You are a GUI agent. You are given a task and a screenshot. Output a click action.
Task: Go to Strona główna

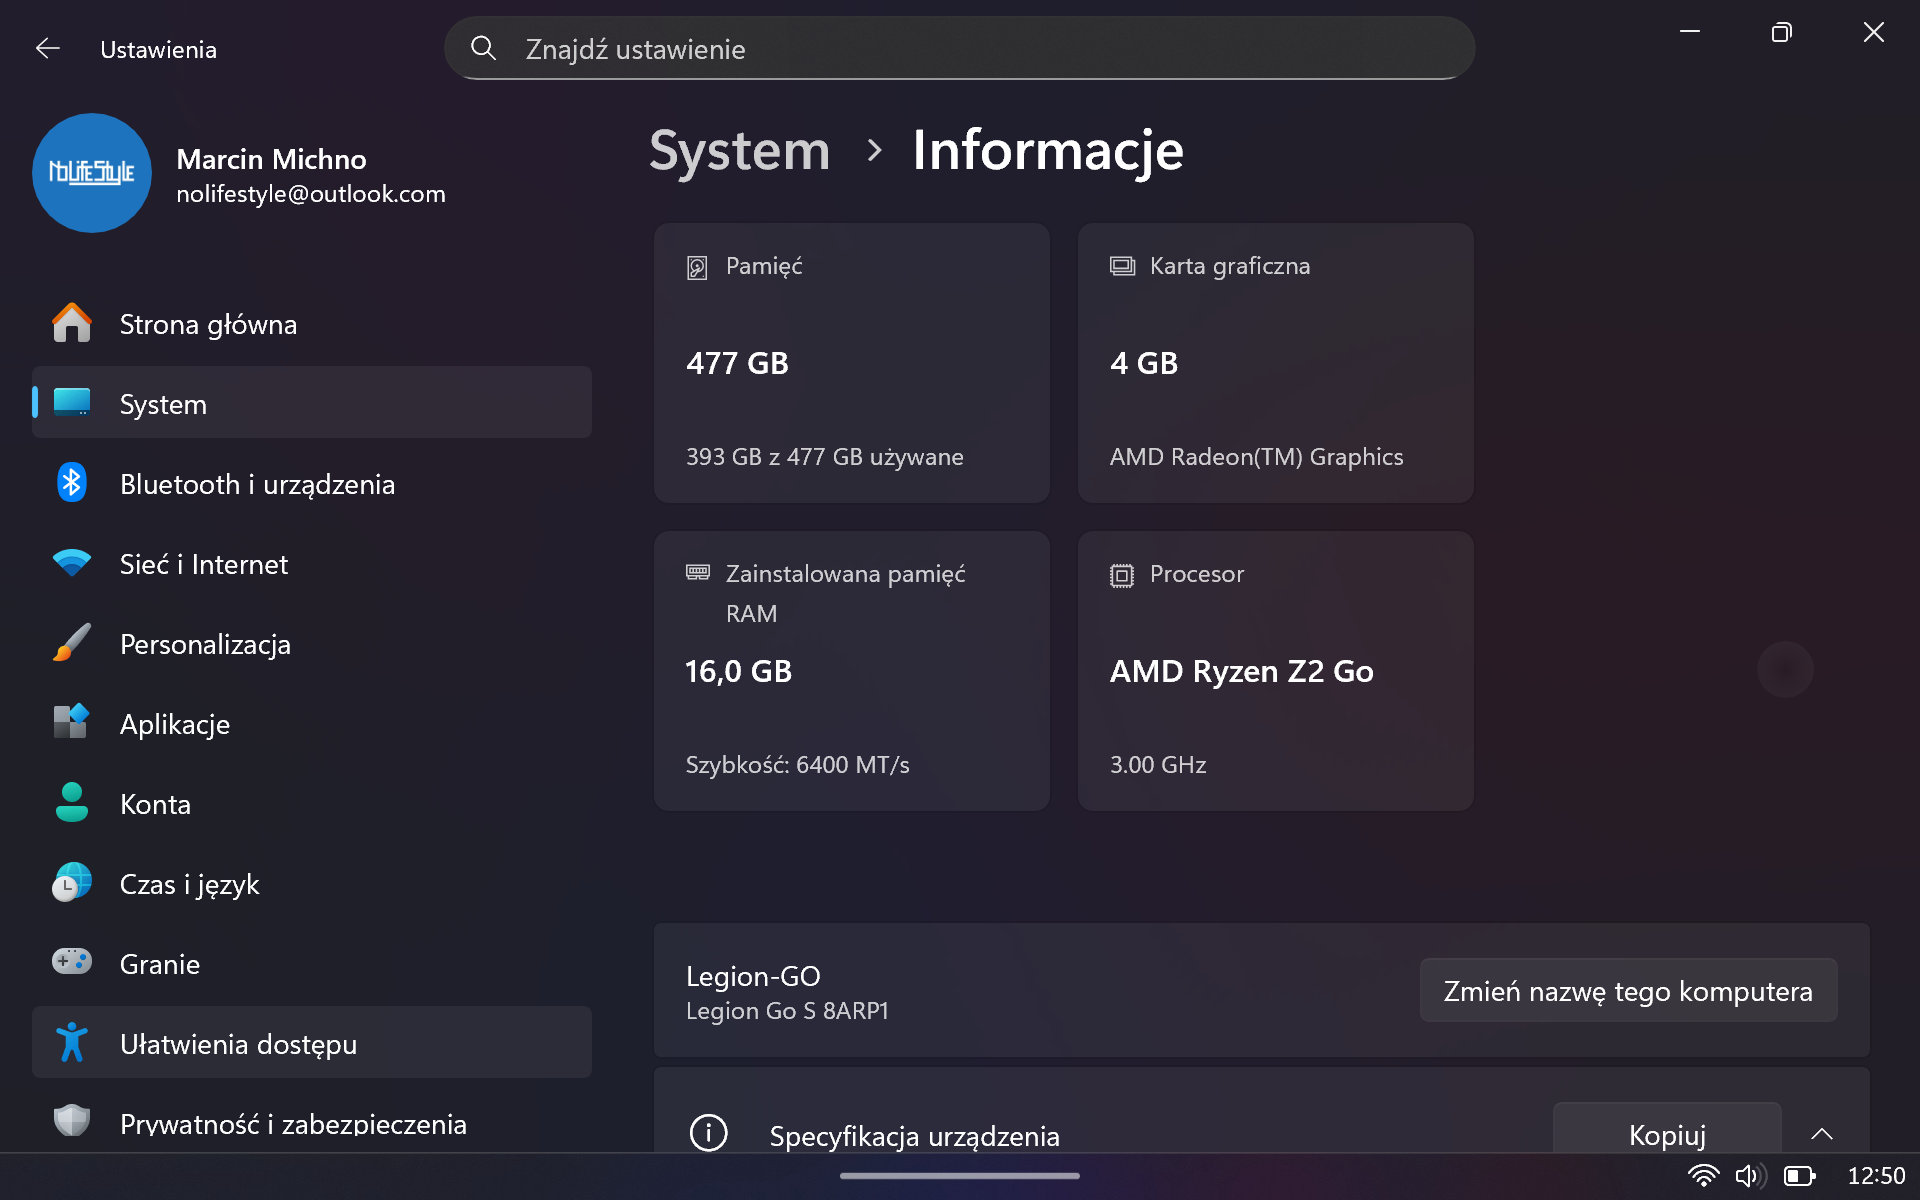208,324
